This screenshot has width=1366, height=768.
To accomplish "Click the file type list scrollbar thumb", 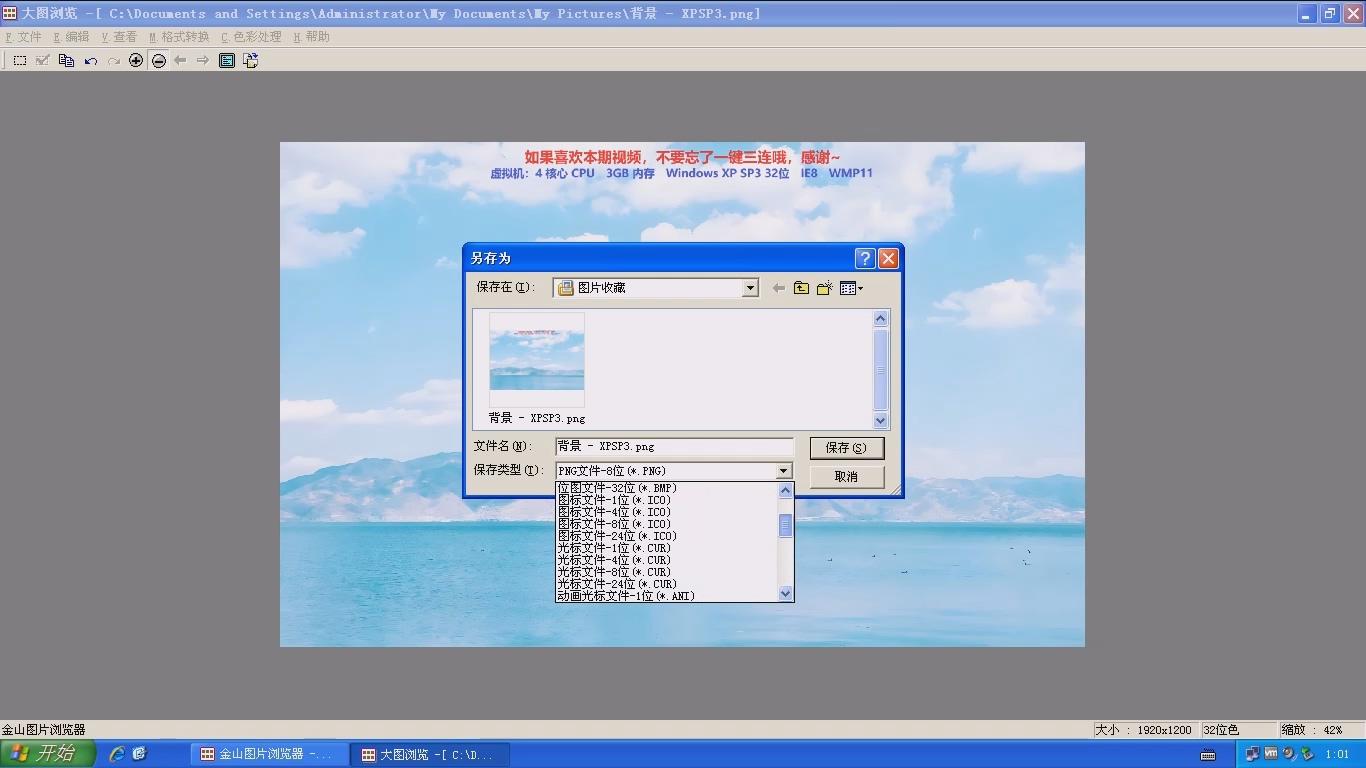I will 785,525.
